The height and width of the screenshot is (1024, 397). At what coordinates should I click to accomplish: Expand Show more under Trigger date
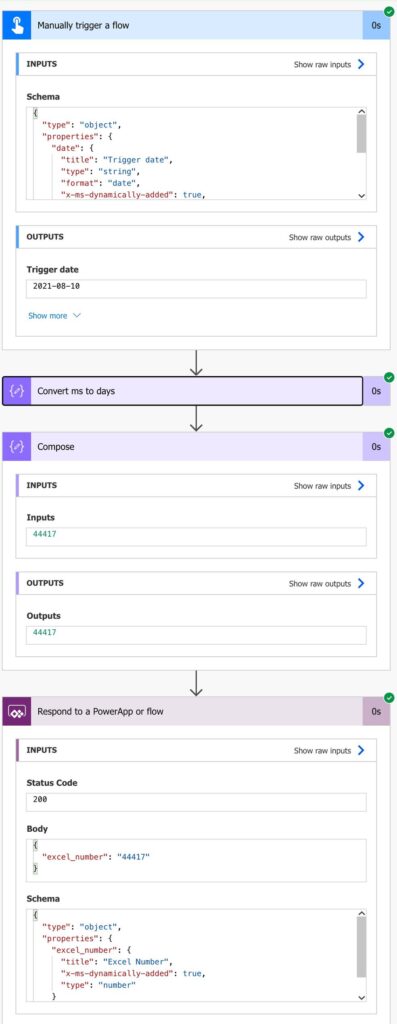click(x=54, y=315)
